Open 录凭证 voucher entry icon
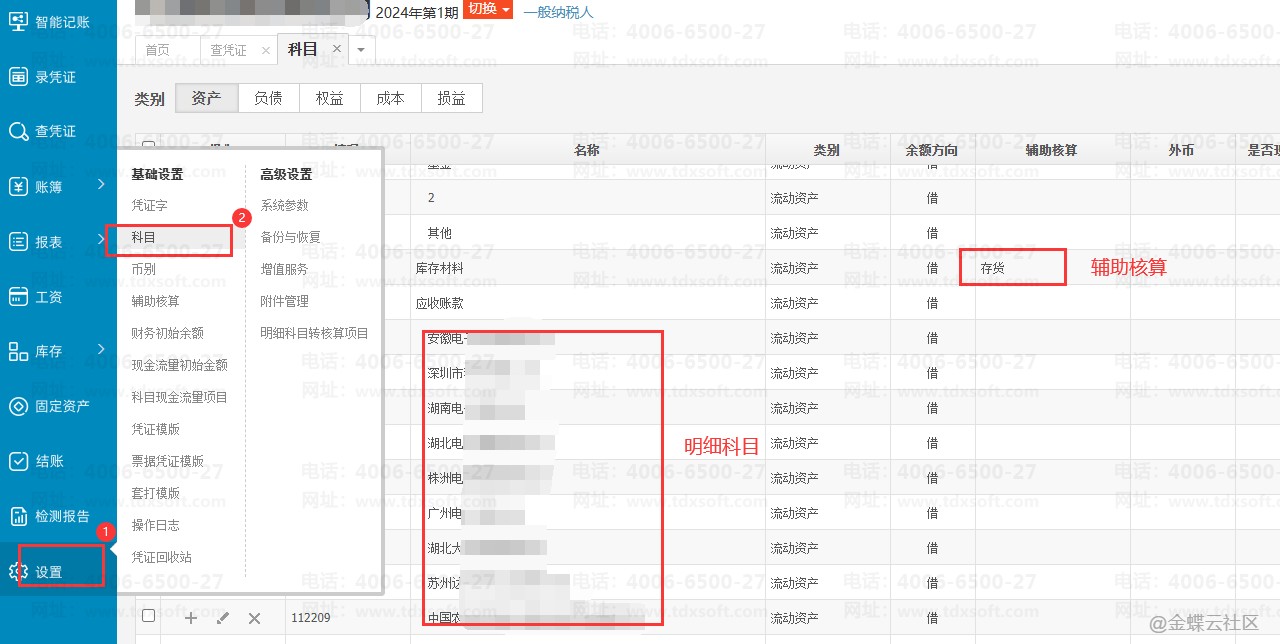 point(18,76)
